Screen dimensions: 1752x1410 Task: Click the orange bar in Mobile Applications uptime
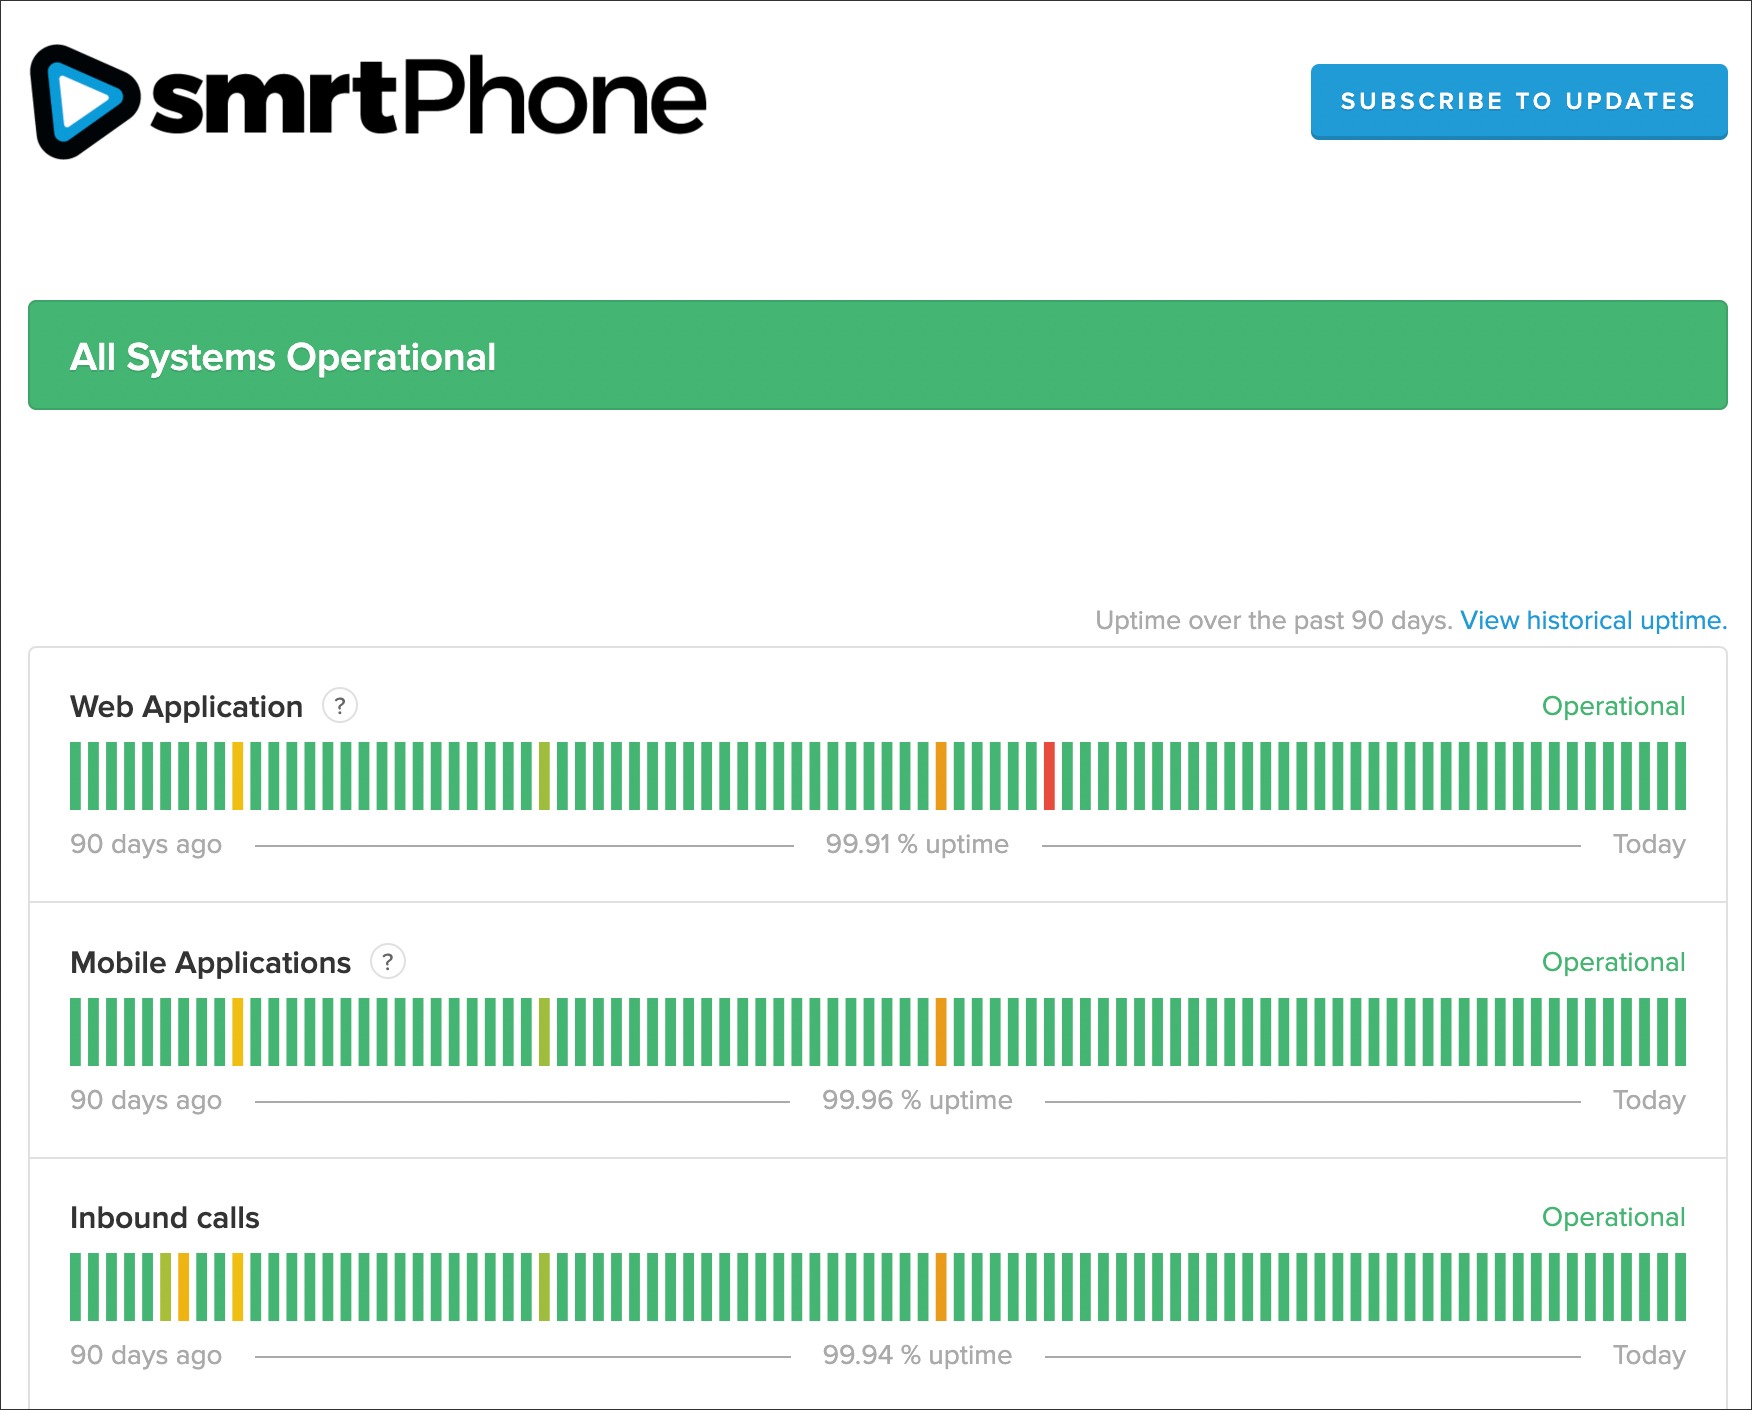point(941,1032)
